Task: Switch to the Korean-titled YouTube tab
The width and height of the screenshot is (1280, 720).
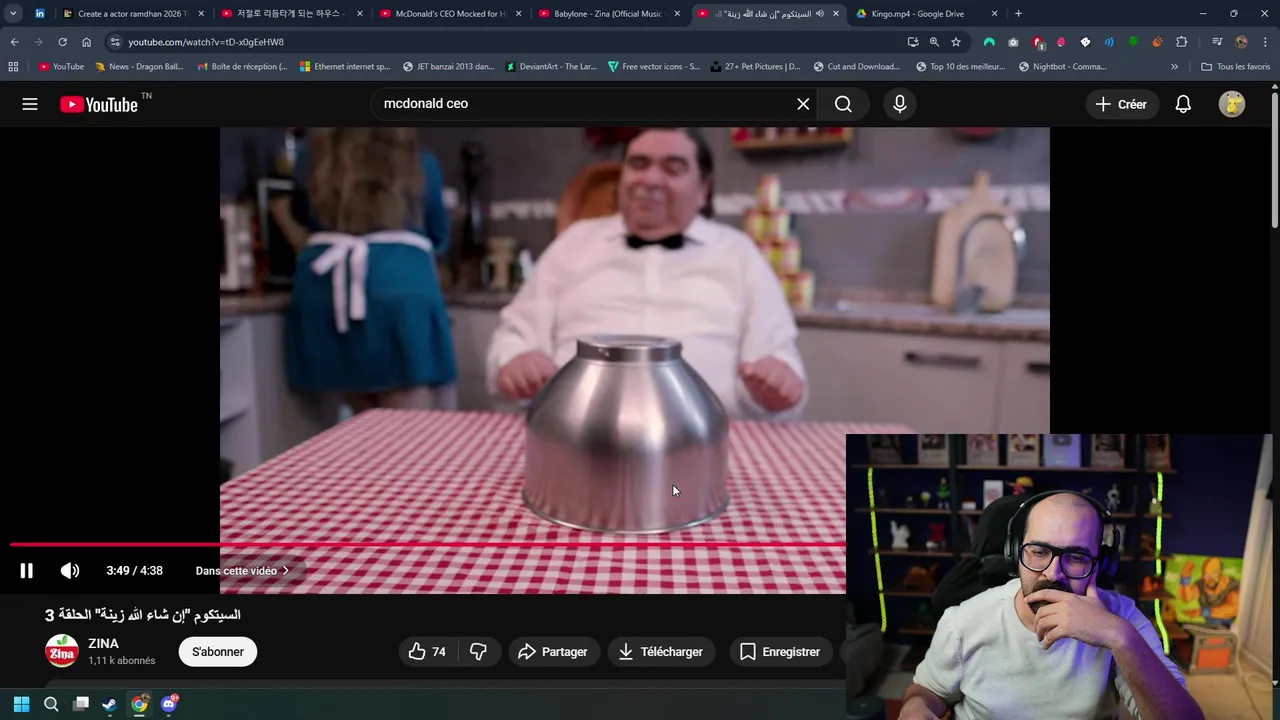Action: (290, 14)
